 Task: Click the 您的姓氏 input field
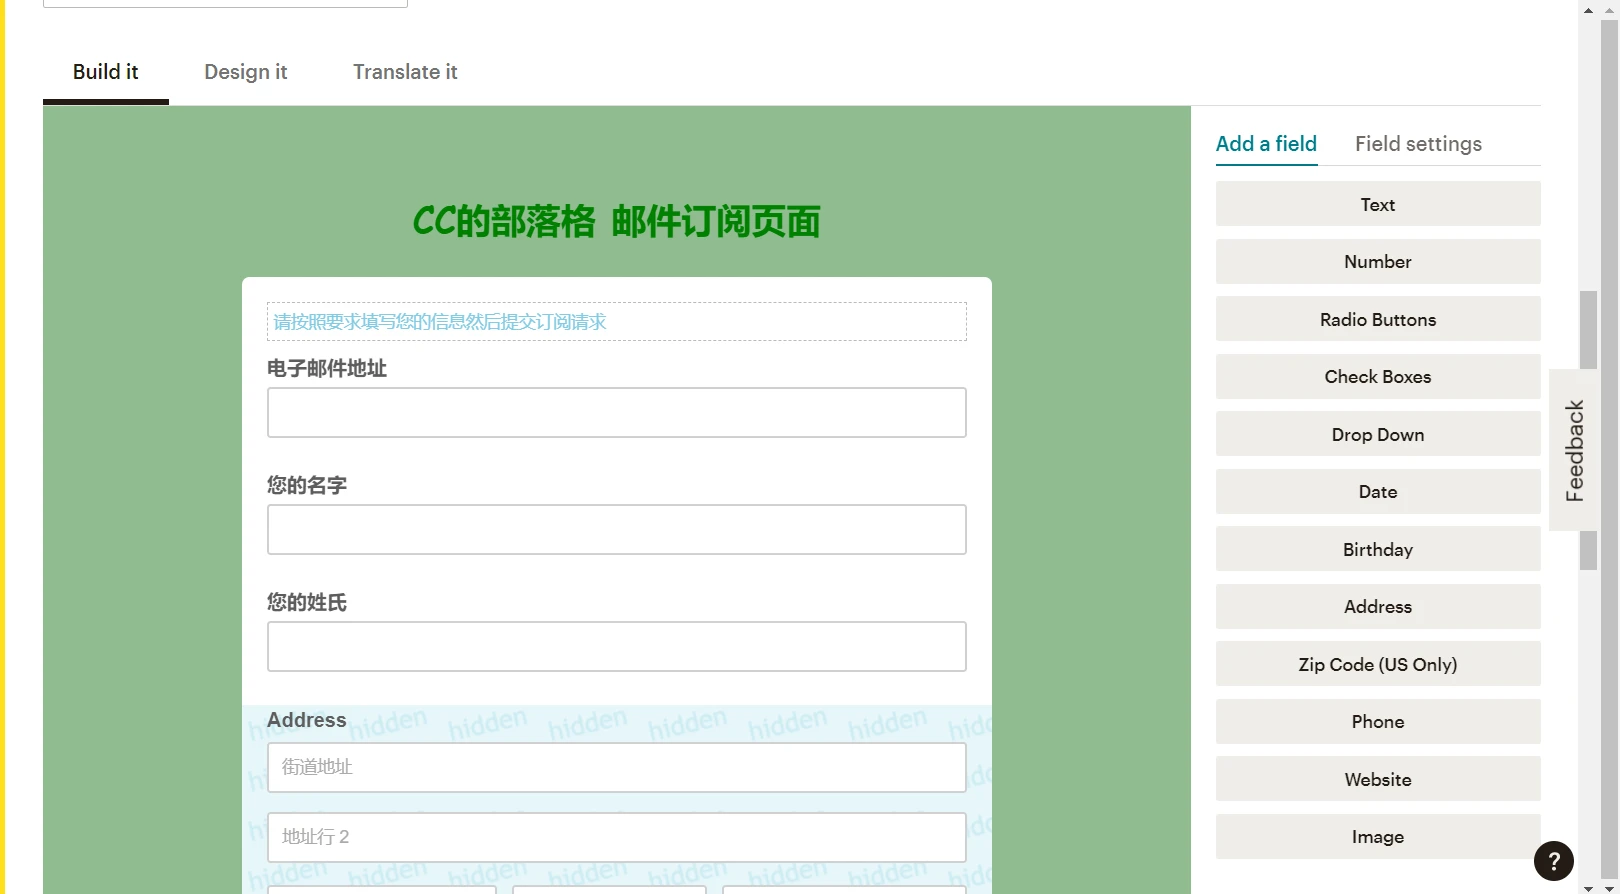coord(617,646)
